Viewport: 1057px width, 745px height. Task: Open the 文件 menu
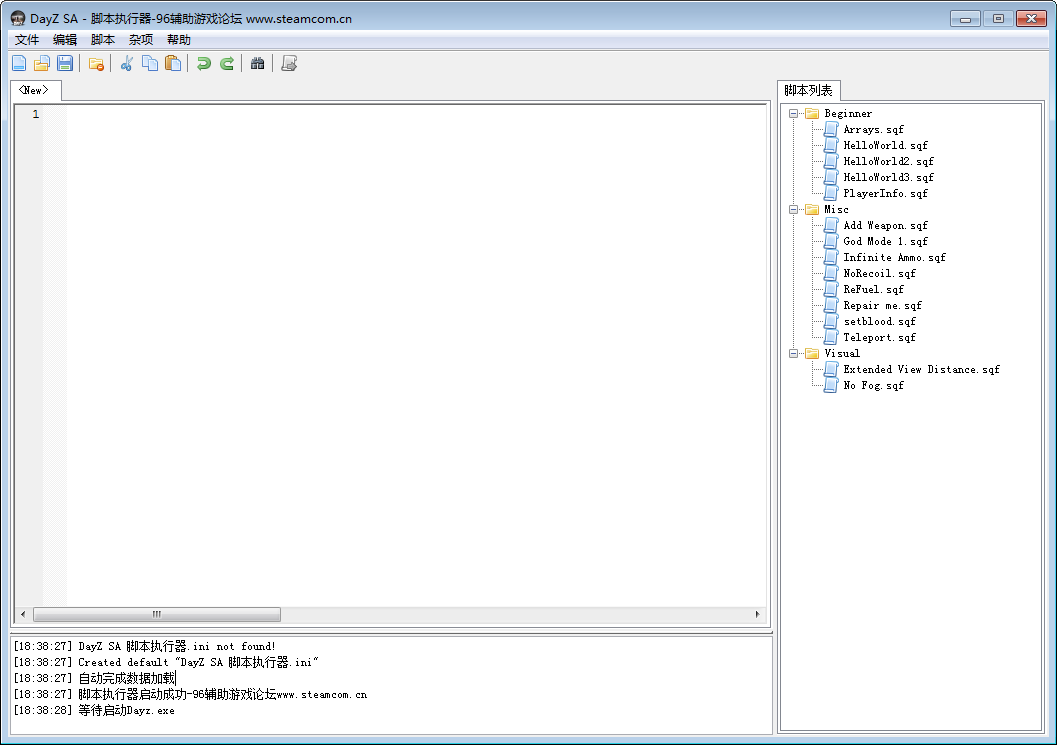point(27,40)
